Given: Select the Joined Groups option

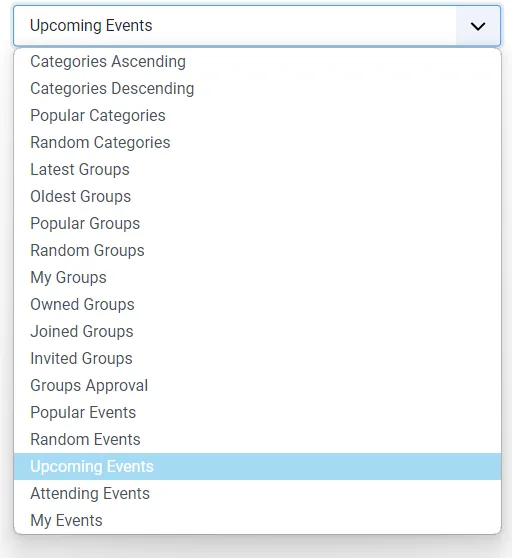Looking at the screenshot, I should coord(257,332).
